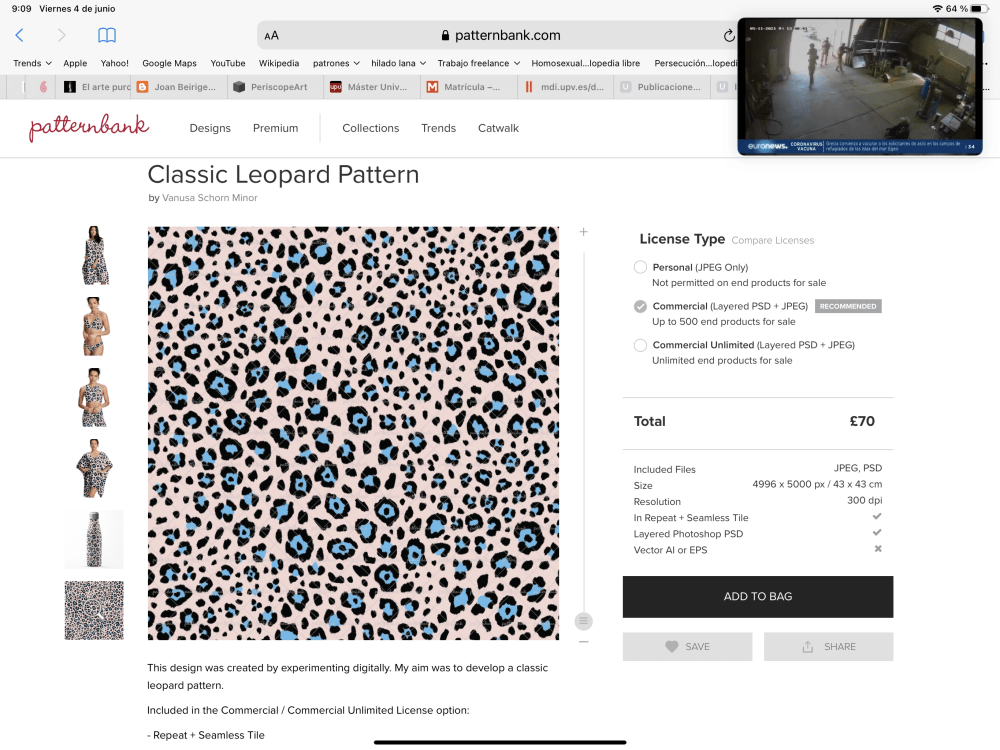Click the heart icon on the Save button

671,646
